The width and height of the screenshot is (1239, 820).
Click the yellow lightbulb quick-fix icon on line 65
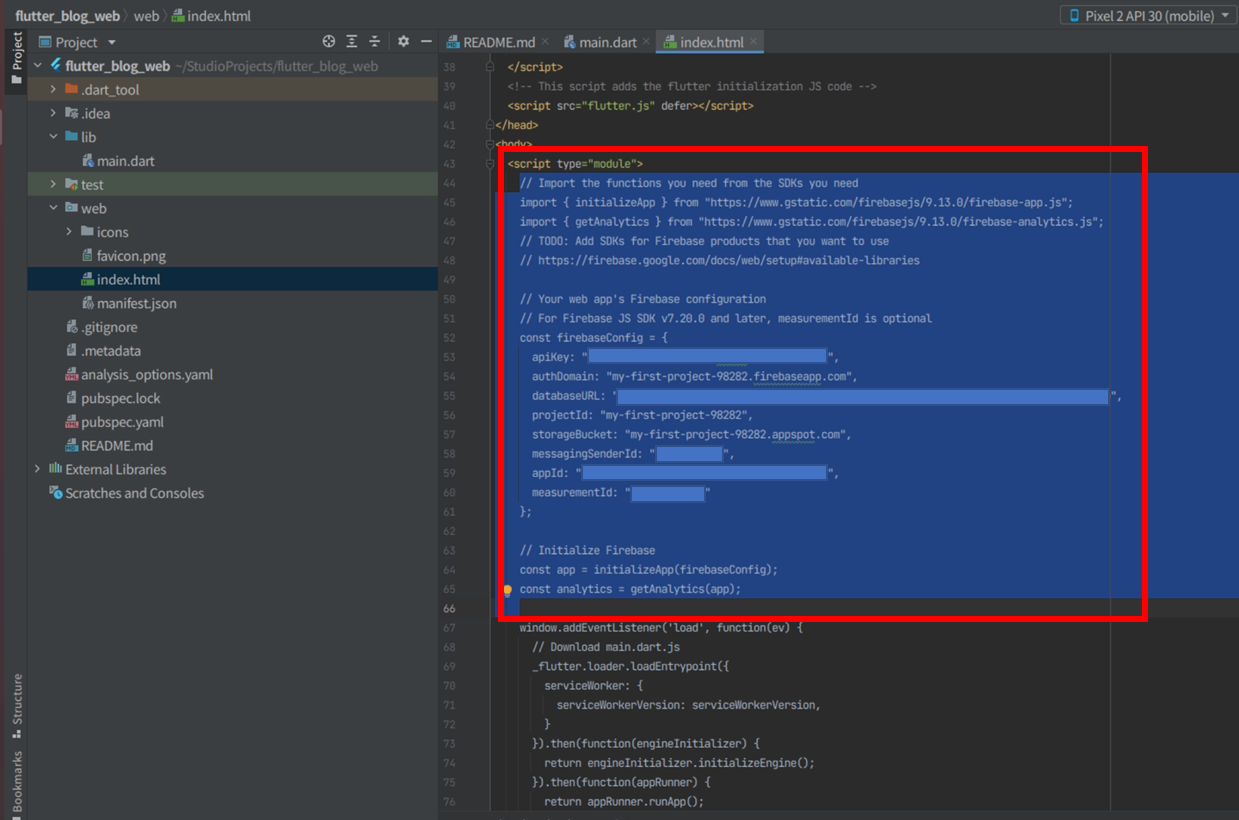(x=507, y=590)
